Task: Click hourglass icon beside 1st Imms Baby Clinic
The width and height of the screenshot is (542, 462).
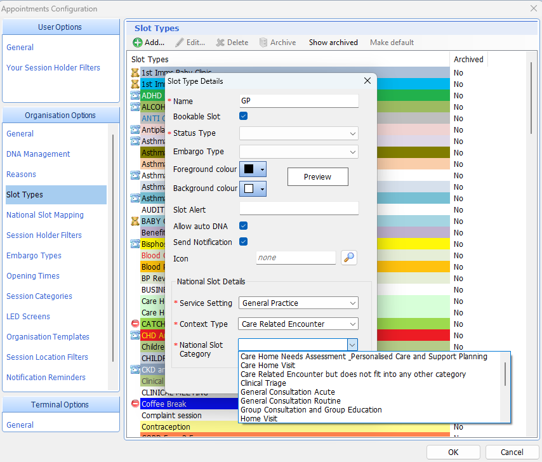Action: [135, 73]
